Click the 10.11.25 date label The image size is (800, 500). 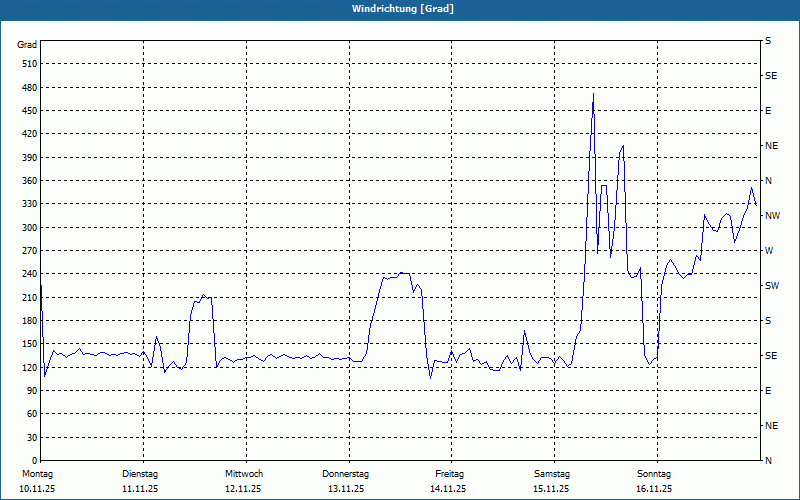tap(37, 489)
